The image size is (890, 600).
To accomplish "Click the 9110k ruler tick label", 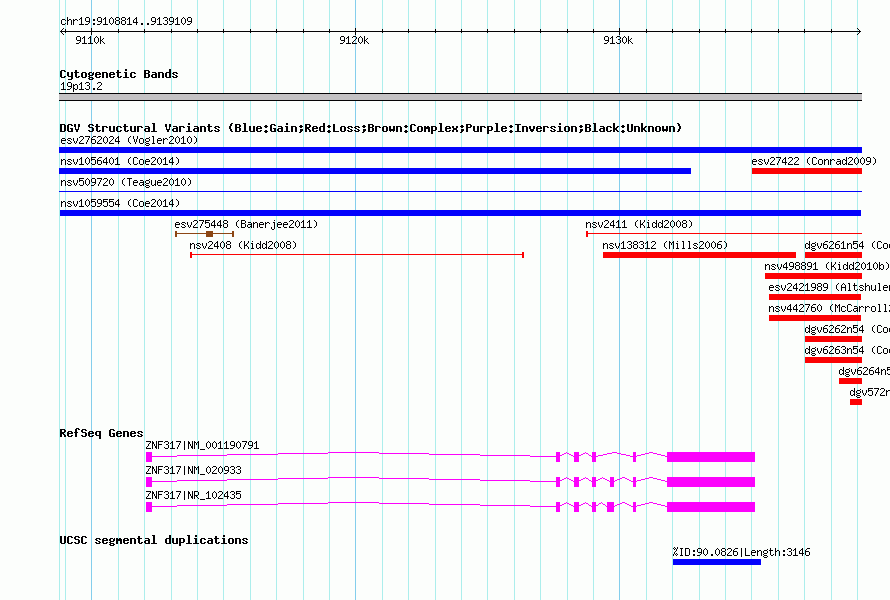I will 90,40.
